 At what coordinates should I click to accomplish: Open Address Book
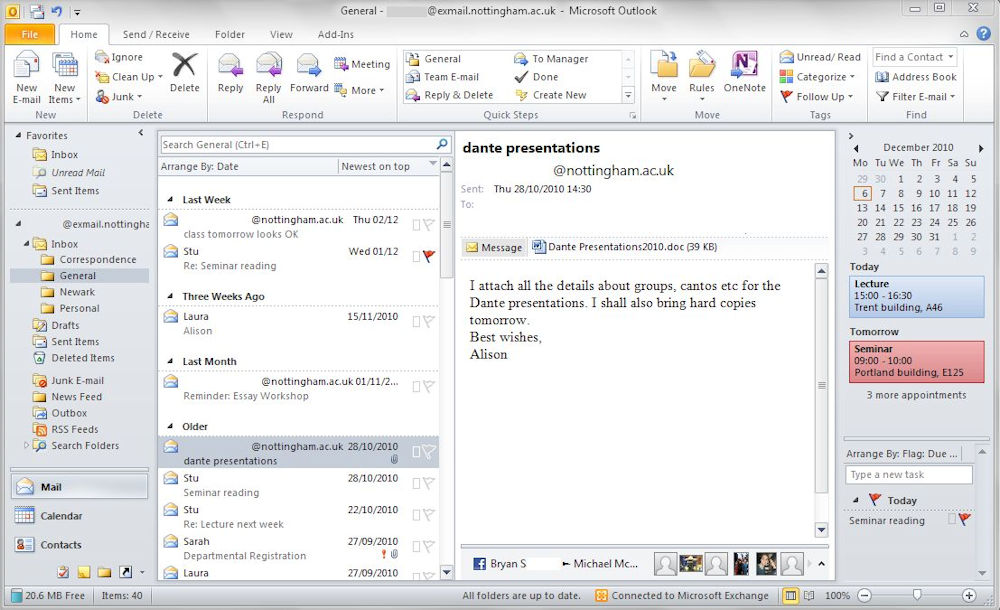pos(915,77)
